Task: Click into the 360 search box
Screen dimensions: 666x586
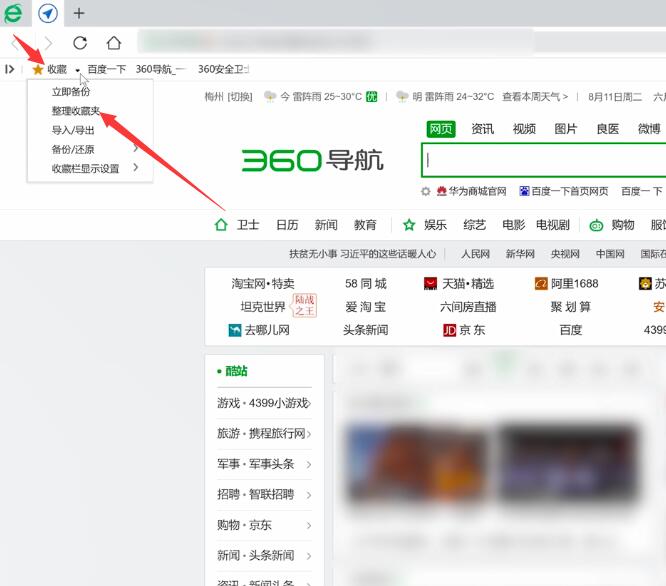Action: click(x=544, y=160)
